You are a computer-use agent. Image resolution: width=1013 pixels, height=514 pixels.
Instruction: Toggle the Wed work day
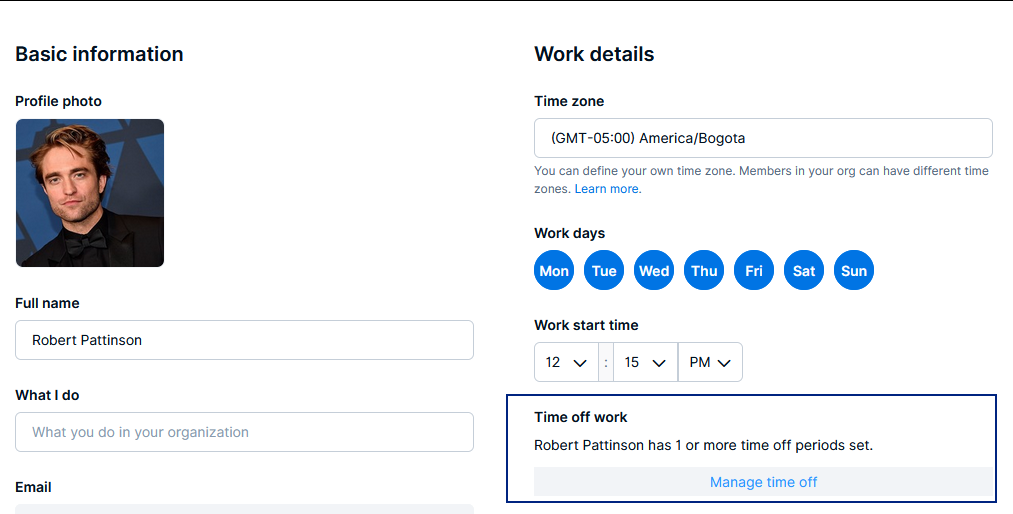[654, 270]
